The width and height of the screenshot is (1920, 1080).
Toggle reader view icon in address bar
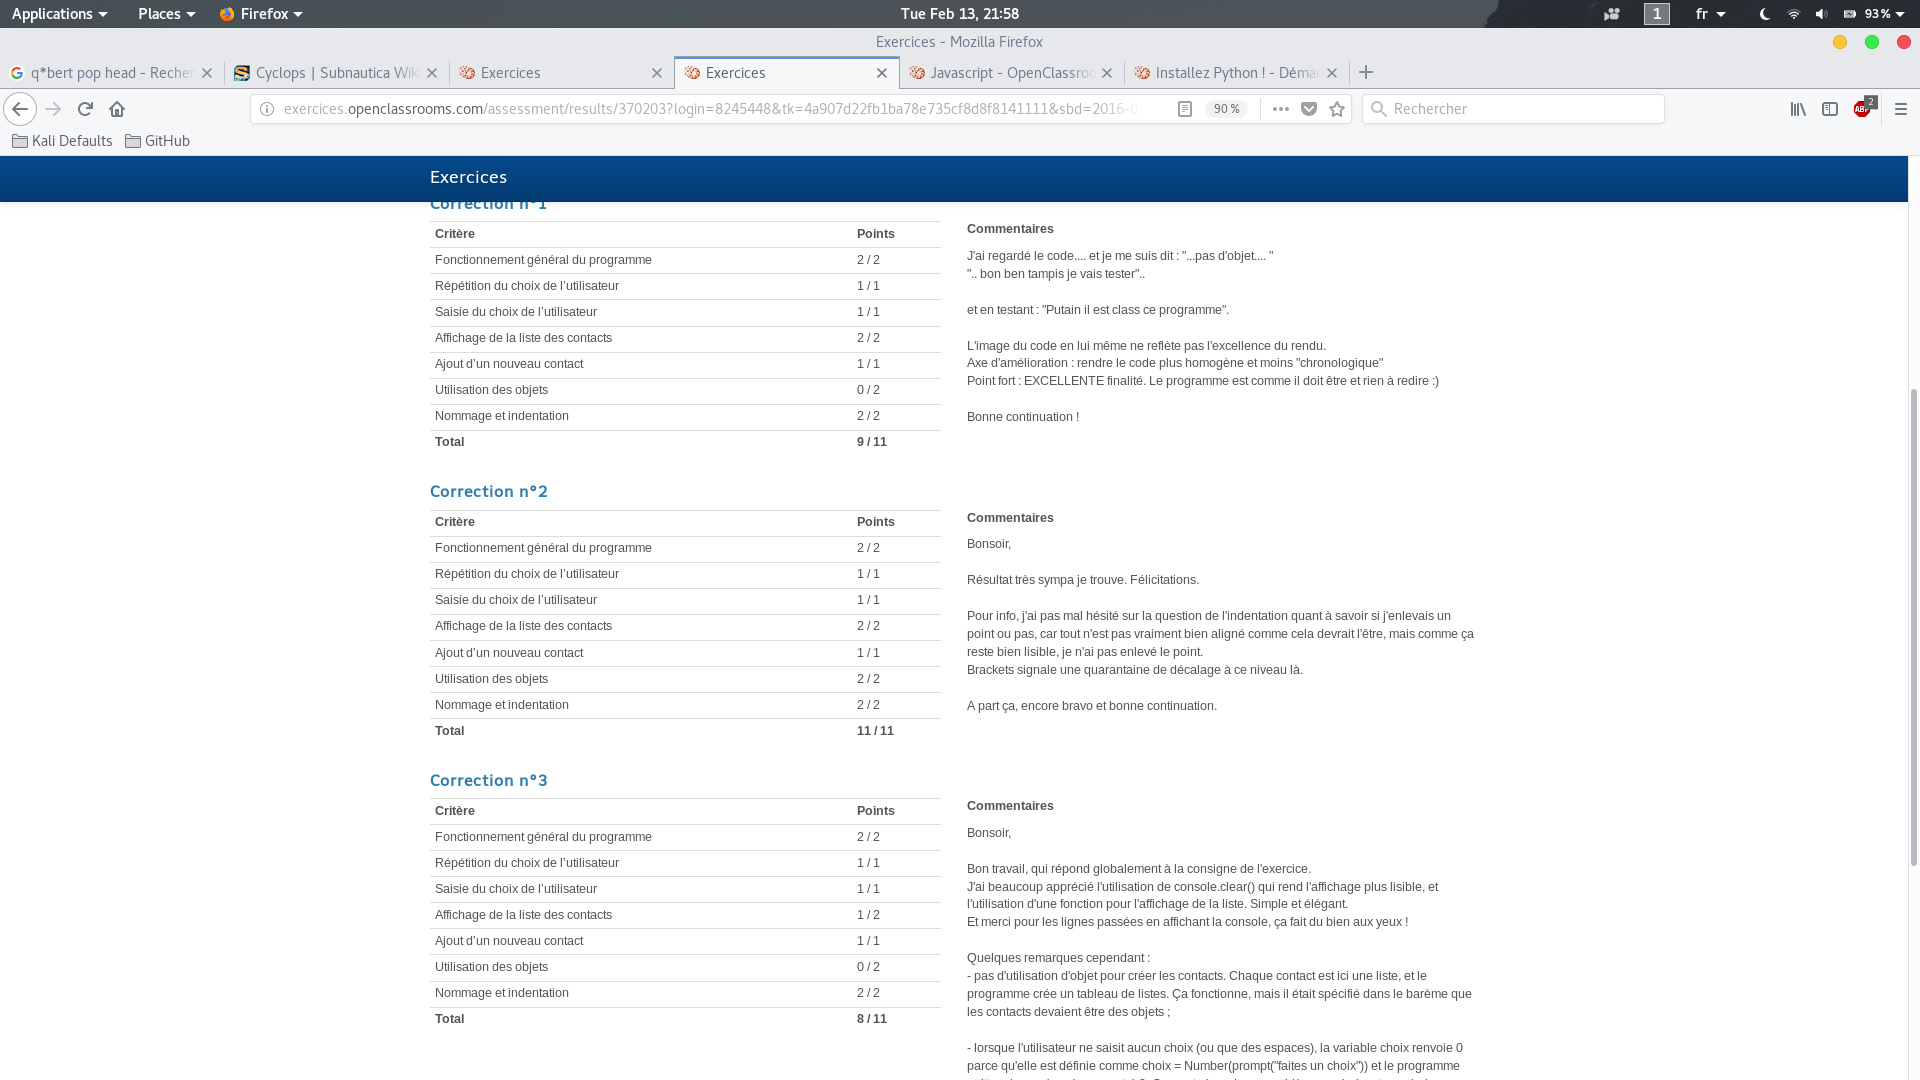(x=1185, y=109)
